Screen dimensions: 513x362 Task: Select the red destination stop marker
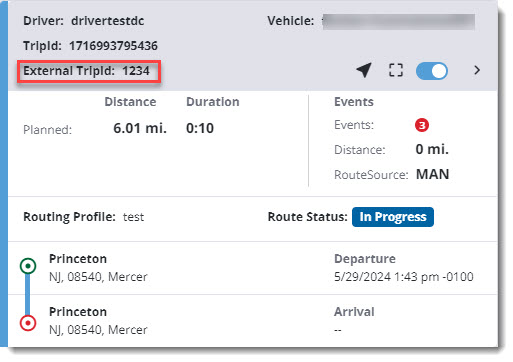pos(28,323)
